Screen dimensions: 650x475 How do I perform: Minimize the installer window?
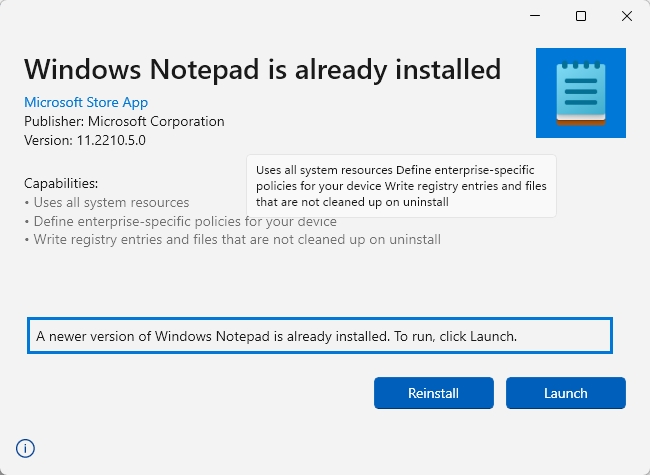pyautogui.click(x=535, y=16)
